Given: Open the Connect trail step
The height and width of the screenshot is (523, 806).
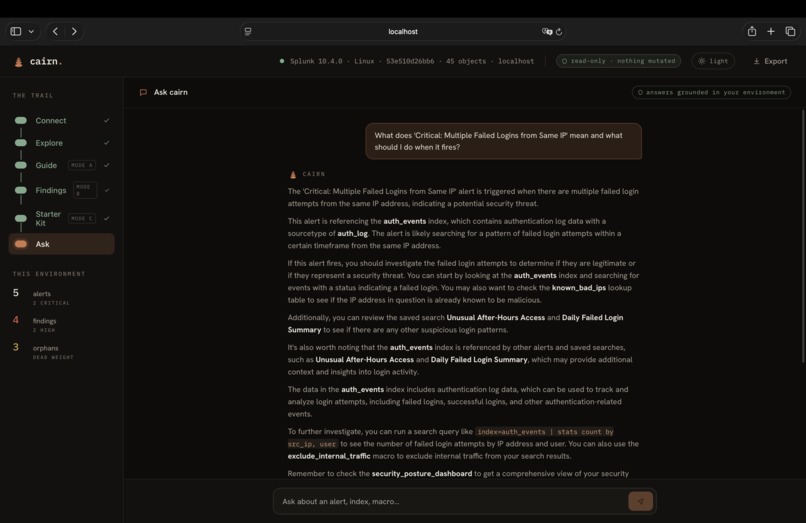Looking at the screenshot, I should click(x=62, y=120).
